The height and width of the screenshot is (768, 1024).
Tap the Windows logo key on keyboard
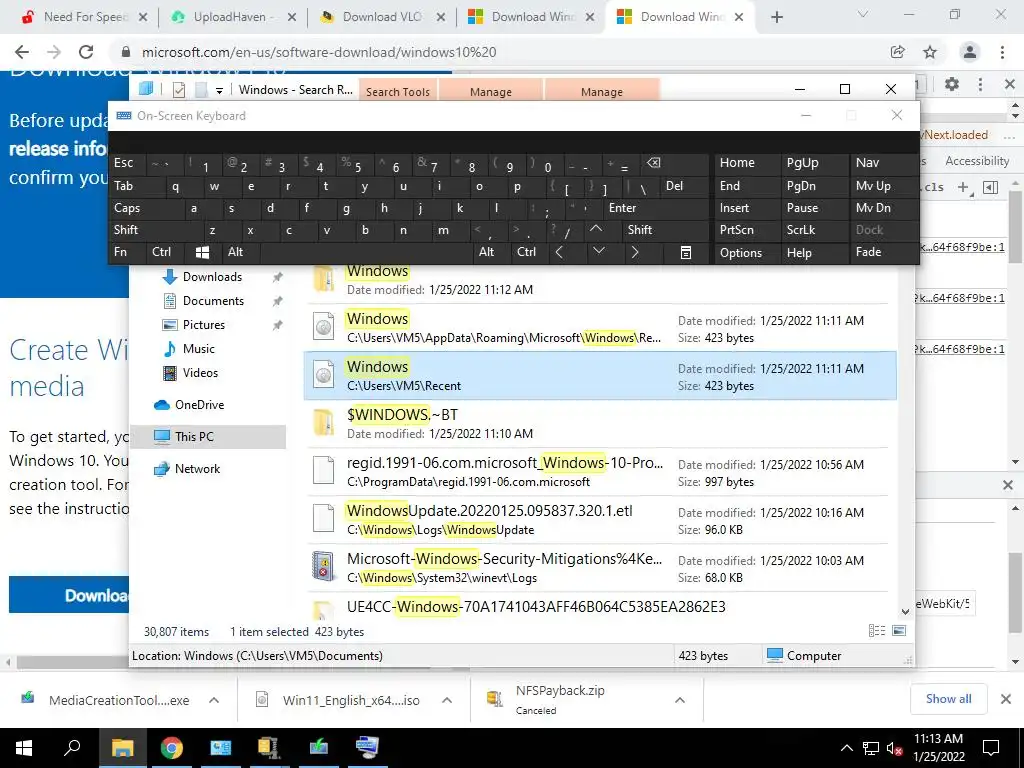(x=202, y=252)
